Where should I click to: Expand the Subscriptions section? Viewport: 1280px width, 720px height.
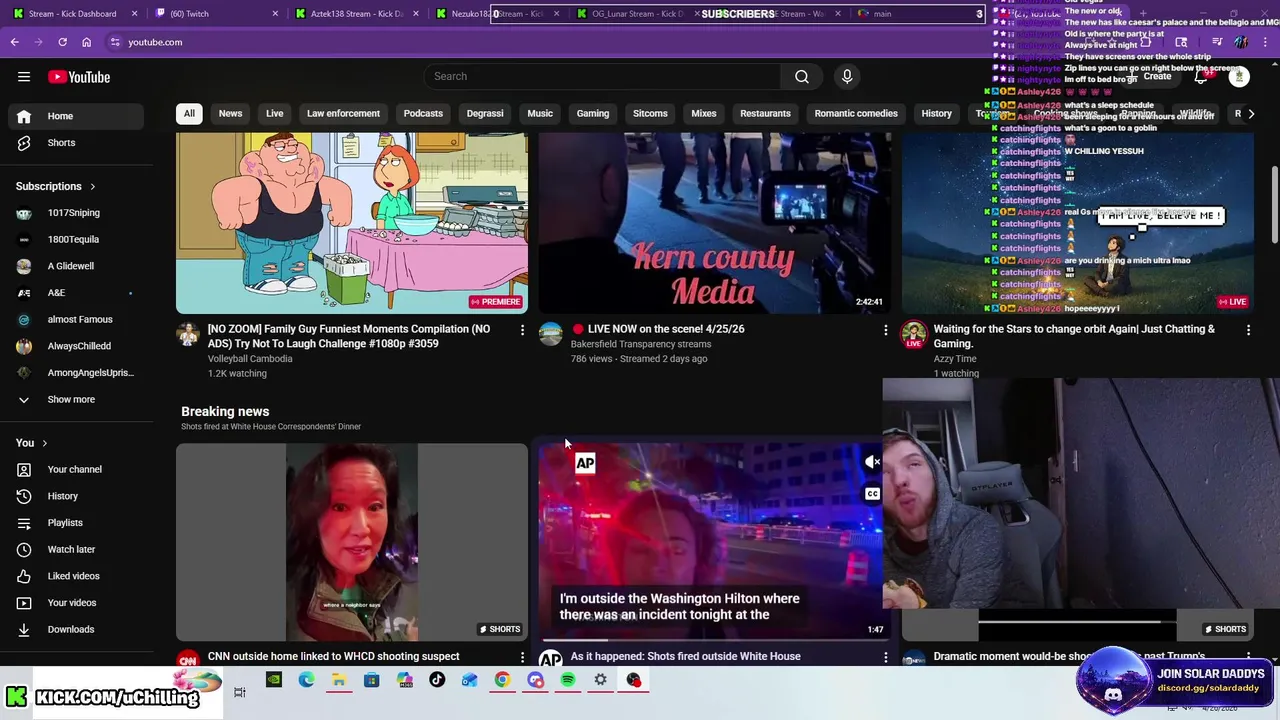click(56, 186)
